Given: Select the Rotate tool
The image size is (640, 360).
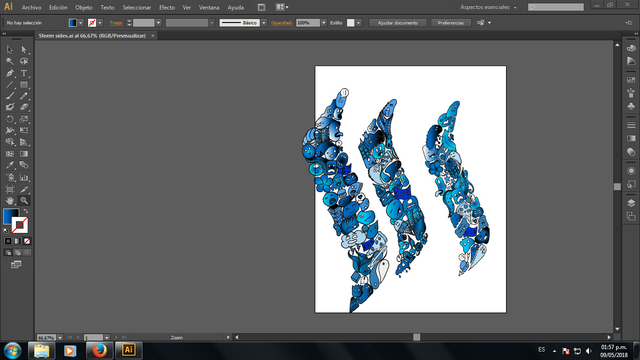Looking at the screenshot, I should 10,119.
